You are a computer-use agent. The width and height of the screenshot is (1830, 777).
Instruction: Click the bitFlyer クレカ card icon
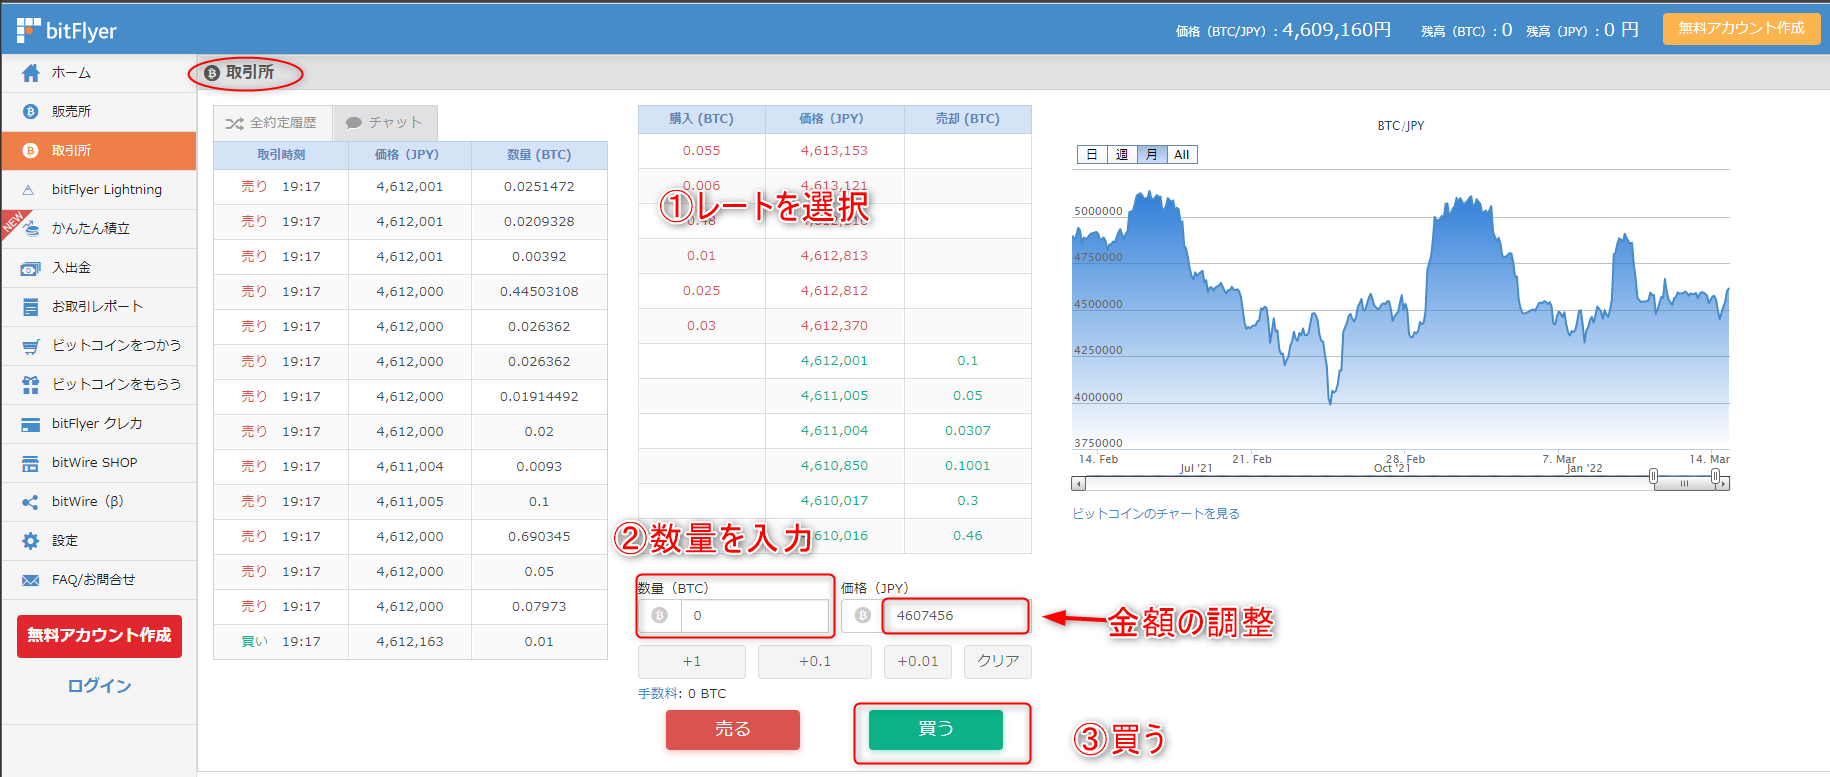click(x=31, y=424)
